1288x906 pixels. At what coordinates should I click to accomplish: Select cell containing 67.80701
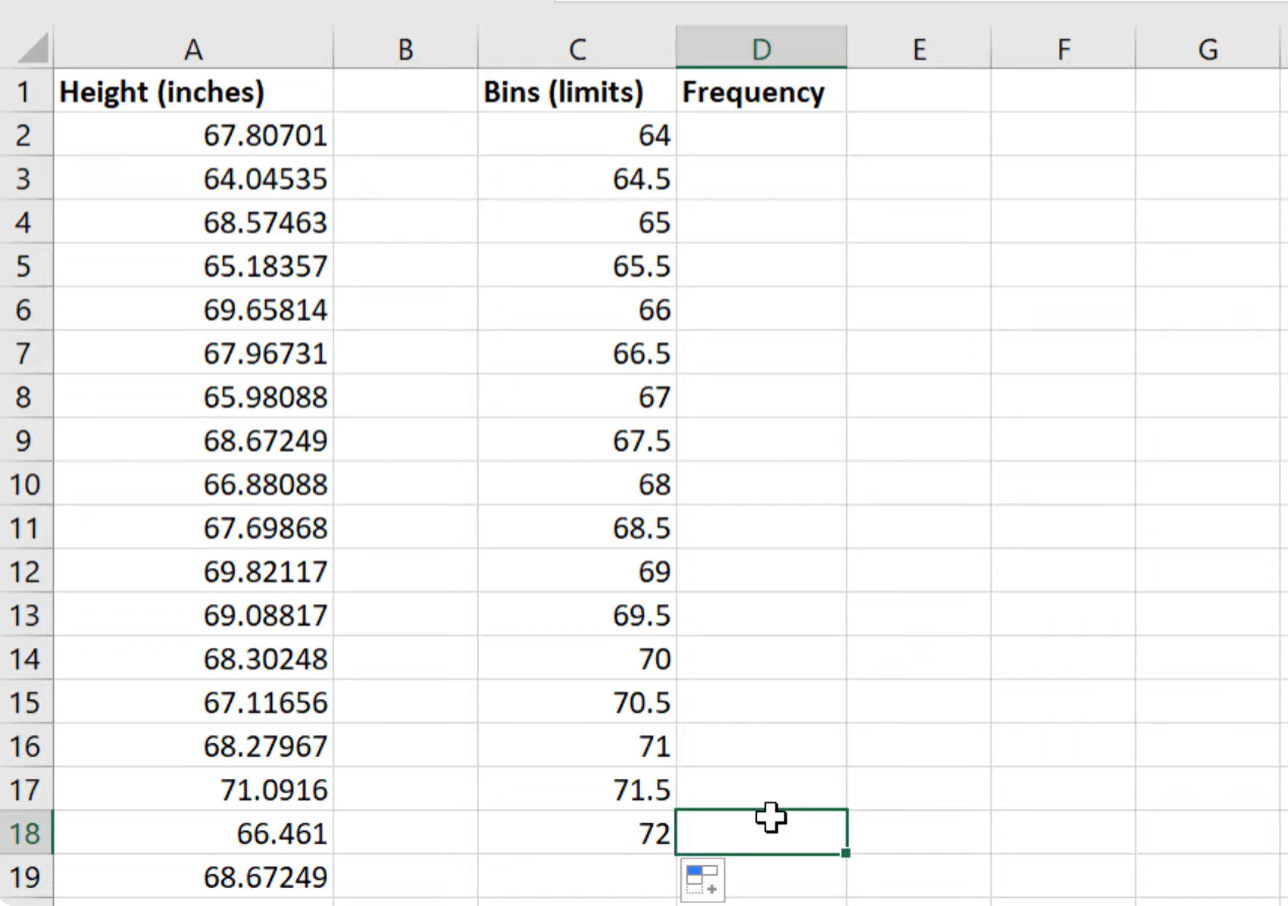point(193,135)
